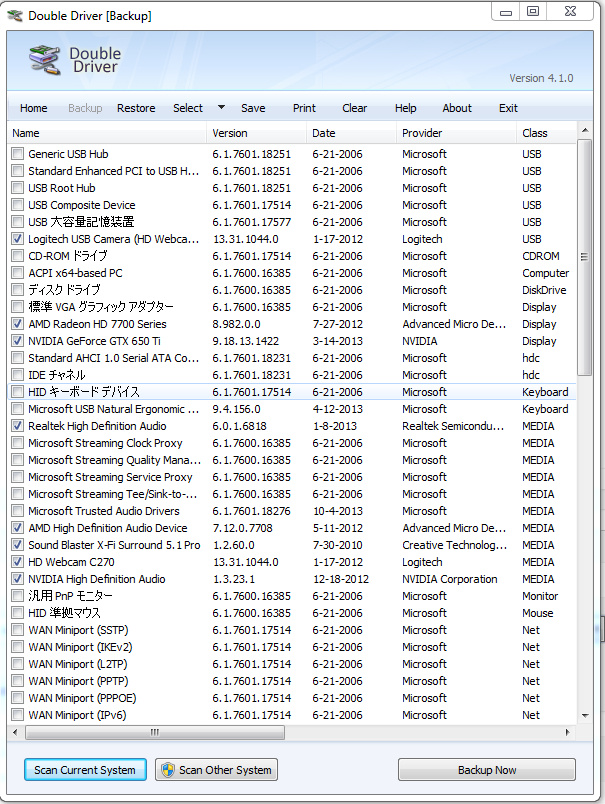Open the Select dropdown arrow
This screenshot has width=605, height=804.
[221, 108]
